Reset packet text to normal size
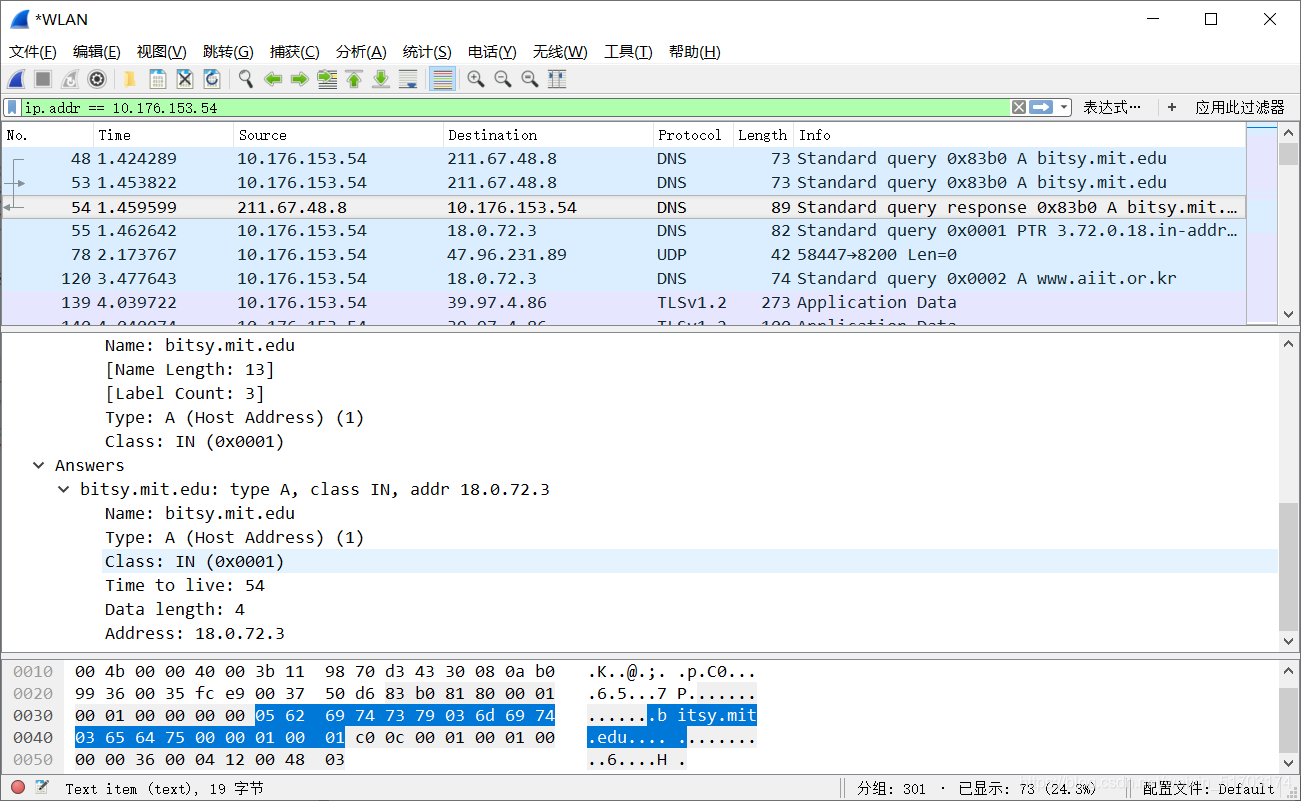 [x=530, y=79]
